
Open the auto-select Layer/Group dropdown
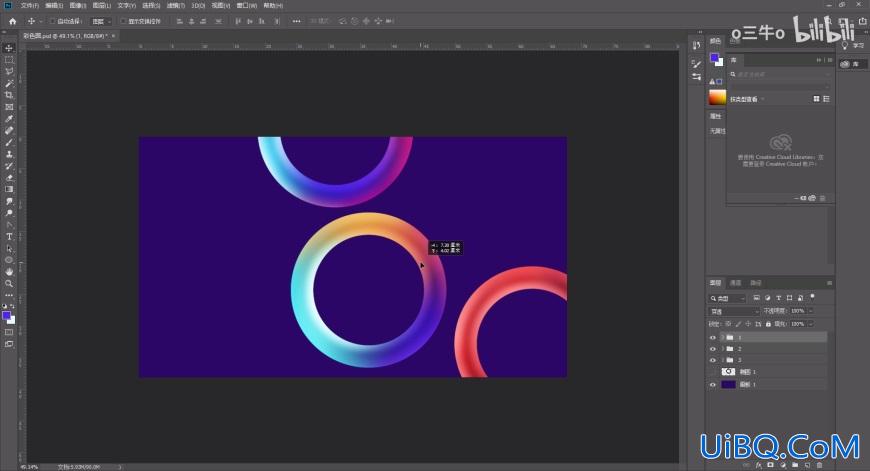[101, 21]
